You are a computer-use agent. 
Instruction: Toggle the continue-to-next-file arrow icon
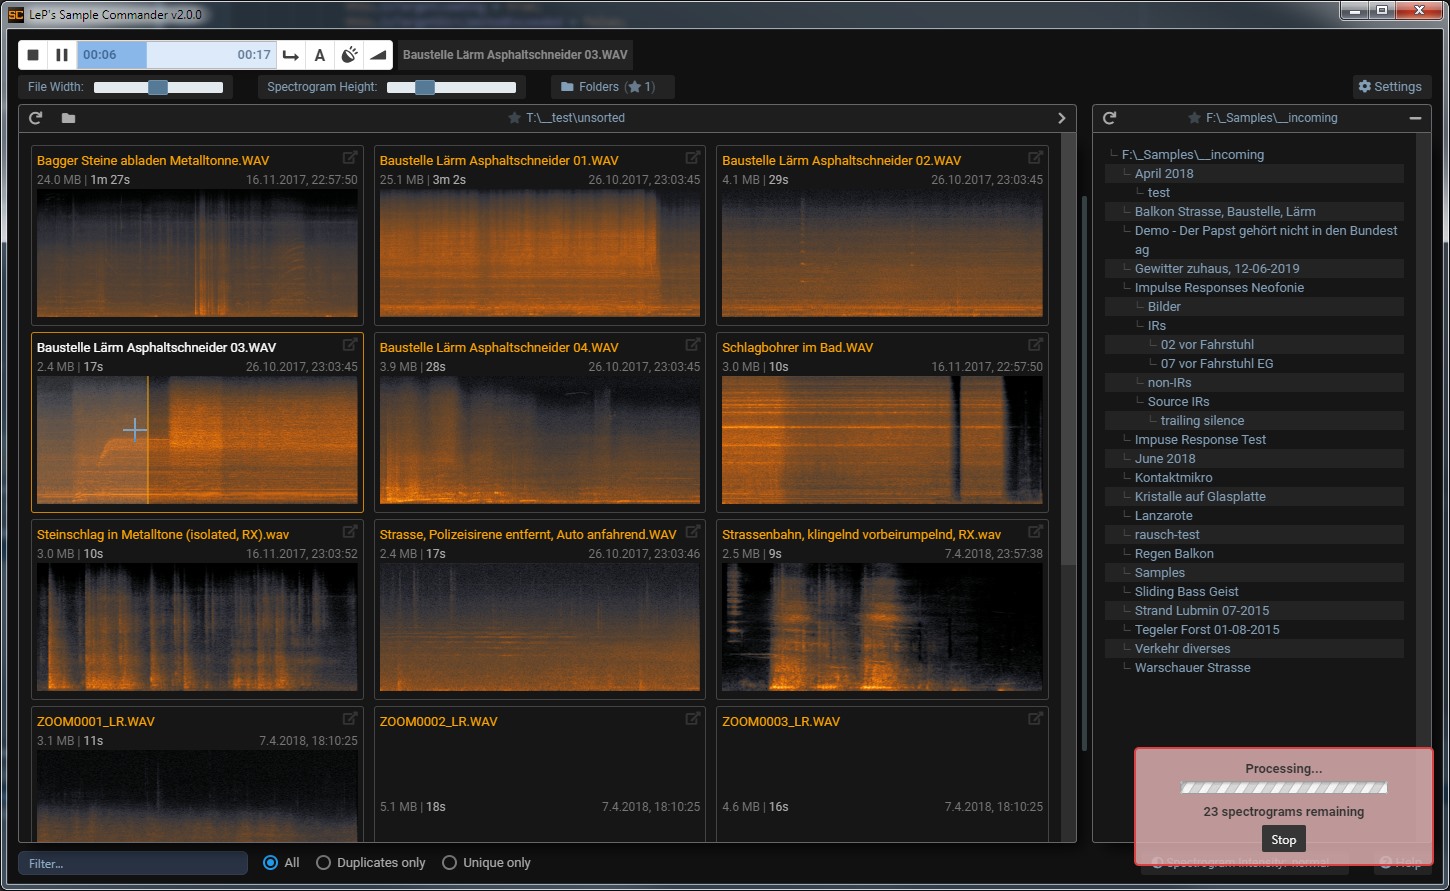(290, 55)
